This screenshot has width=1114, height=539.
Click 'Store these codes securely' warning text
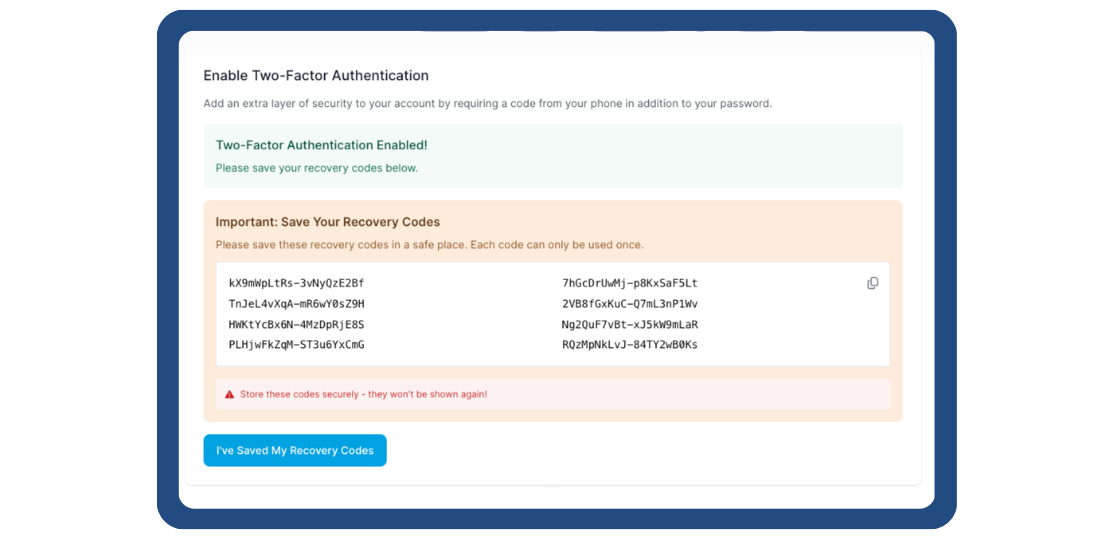pos(363,395)
